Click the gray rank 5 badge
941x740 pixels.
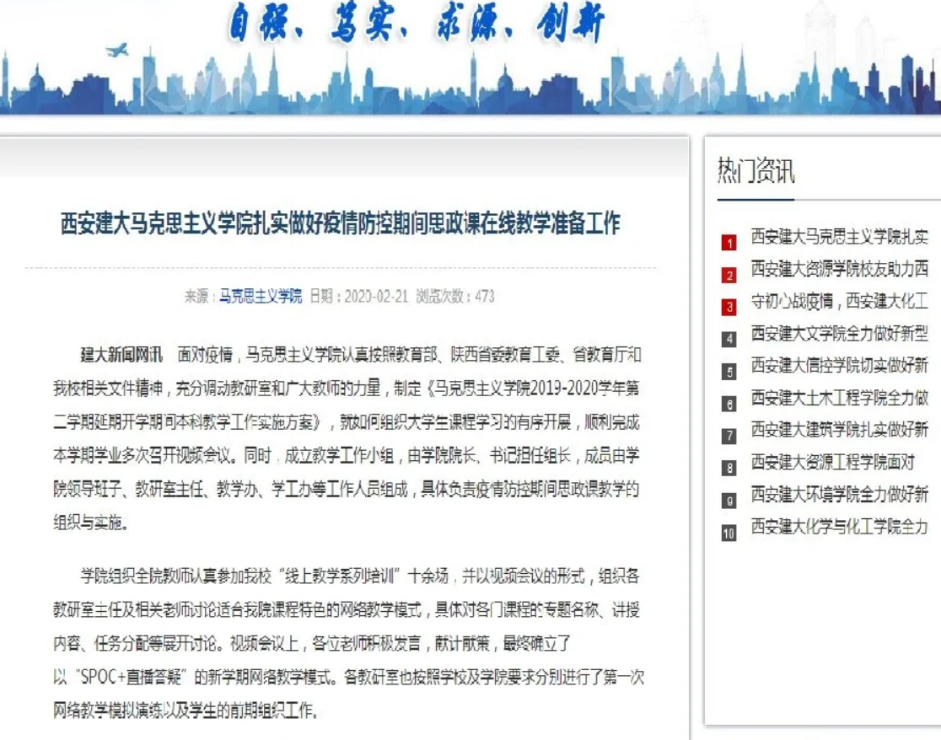click(x=729, y=372)
